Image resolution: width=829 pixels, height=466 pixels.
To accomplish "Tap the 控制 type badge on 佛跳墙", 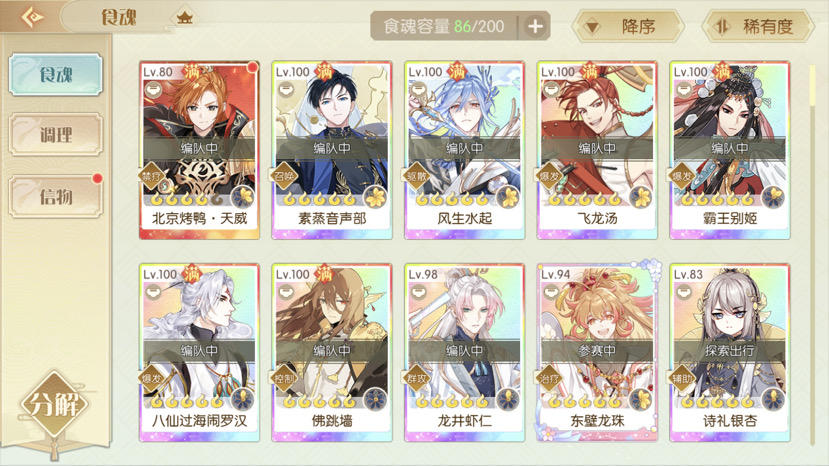I will 284,379.
